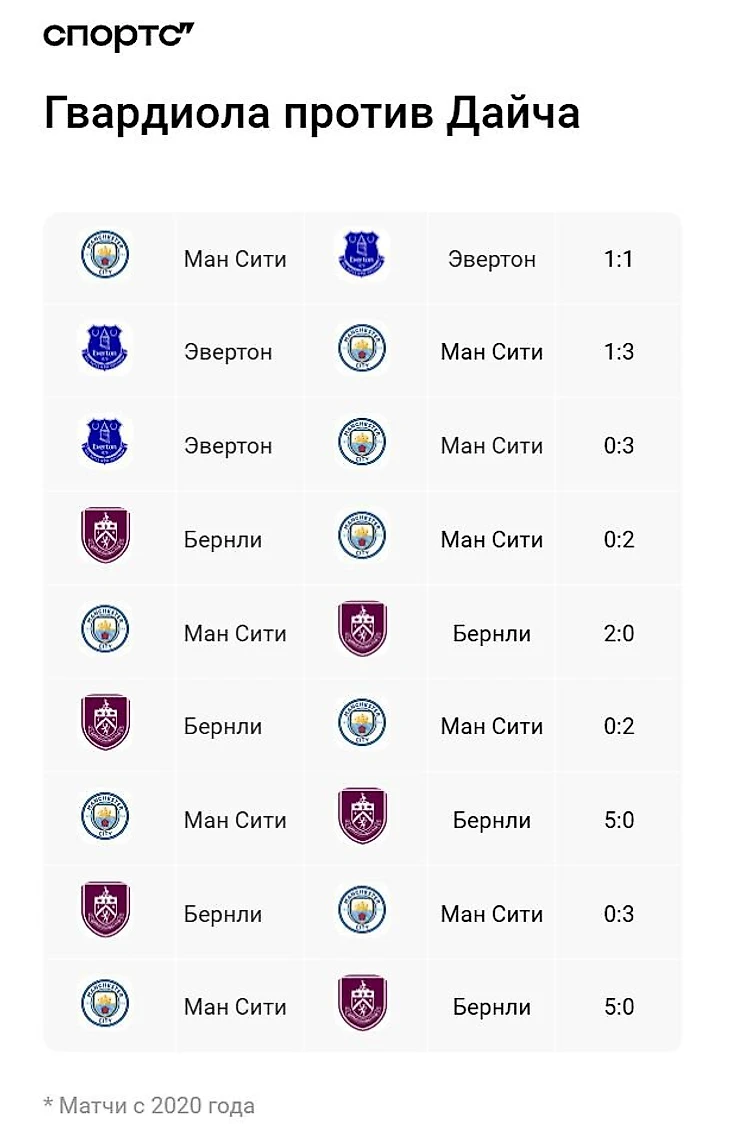This screenshot has height=1137, width=730.
Task: Click the Эвертон name in the 1:1 row
Action: (491, 259)
